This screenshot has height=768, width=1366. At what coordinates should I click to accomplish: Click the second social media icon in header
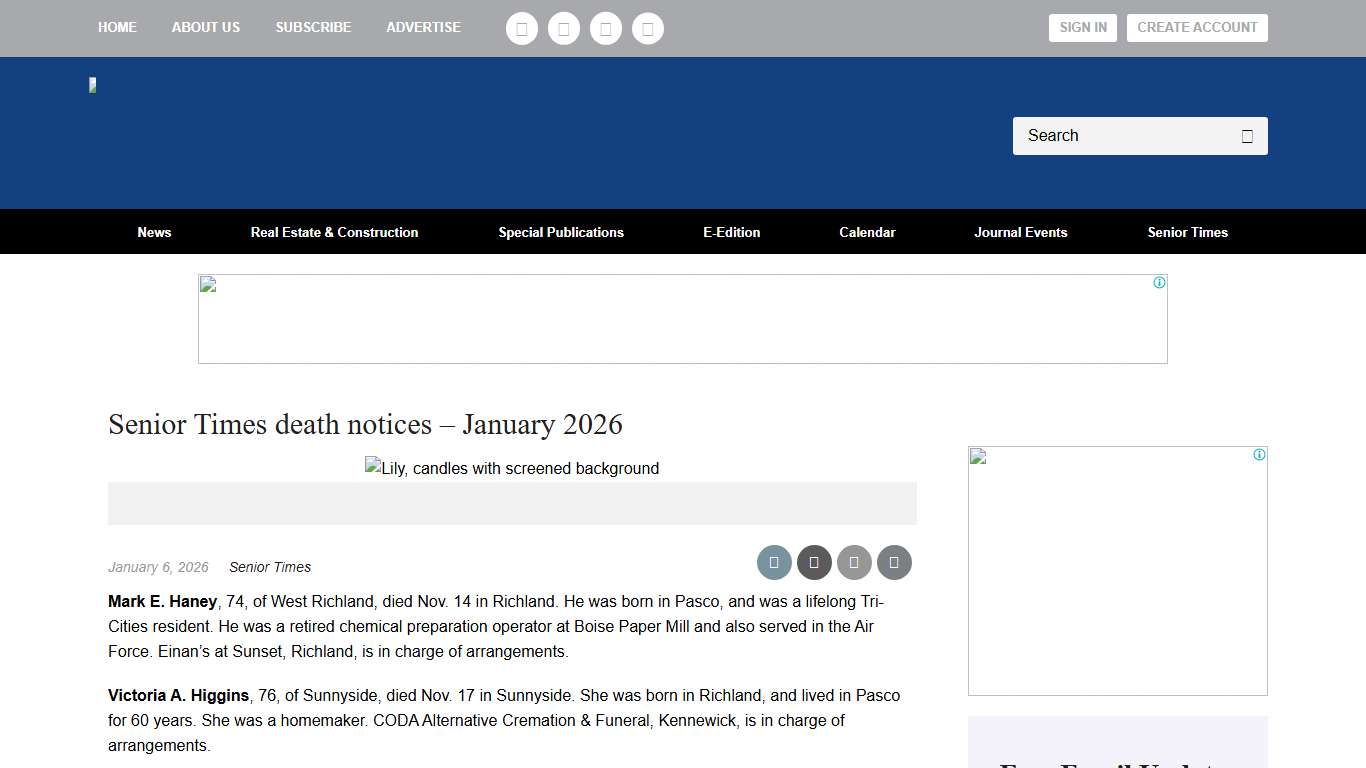click(563, 28)
